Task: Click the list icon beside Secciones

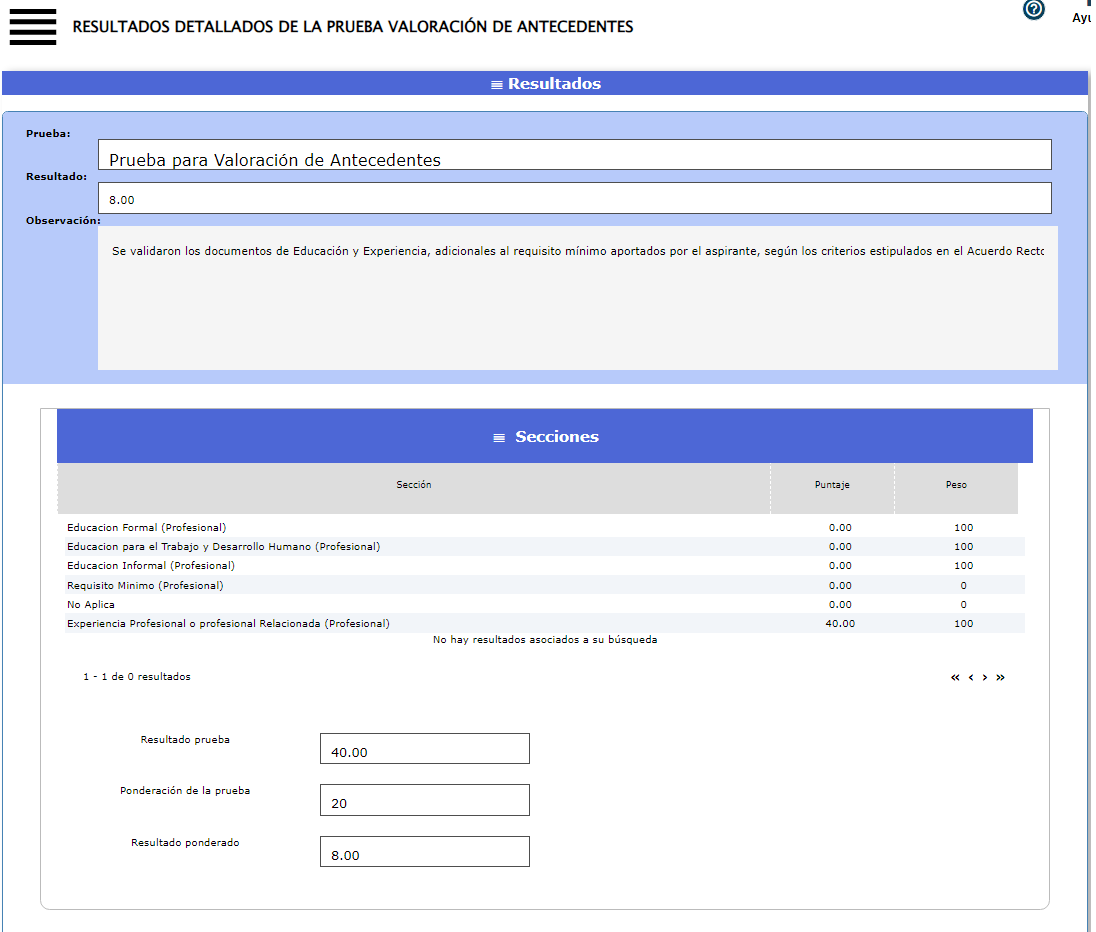Action: (x=499, y=438)
